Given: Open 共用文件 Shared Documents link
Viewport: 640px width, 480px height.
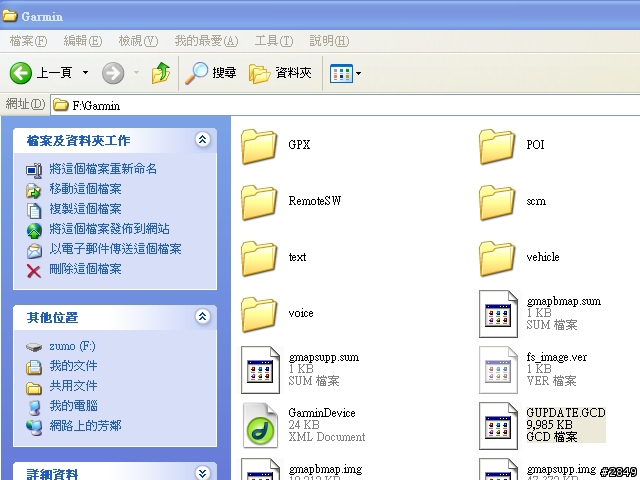Looking at the screenshot, I should coord(73,386).
